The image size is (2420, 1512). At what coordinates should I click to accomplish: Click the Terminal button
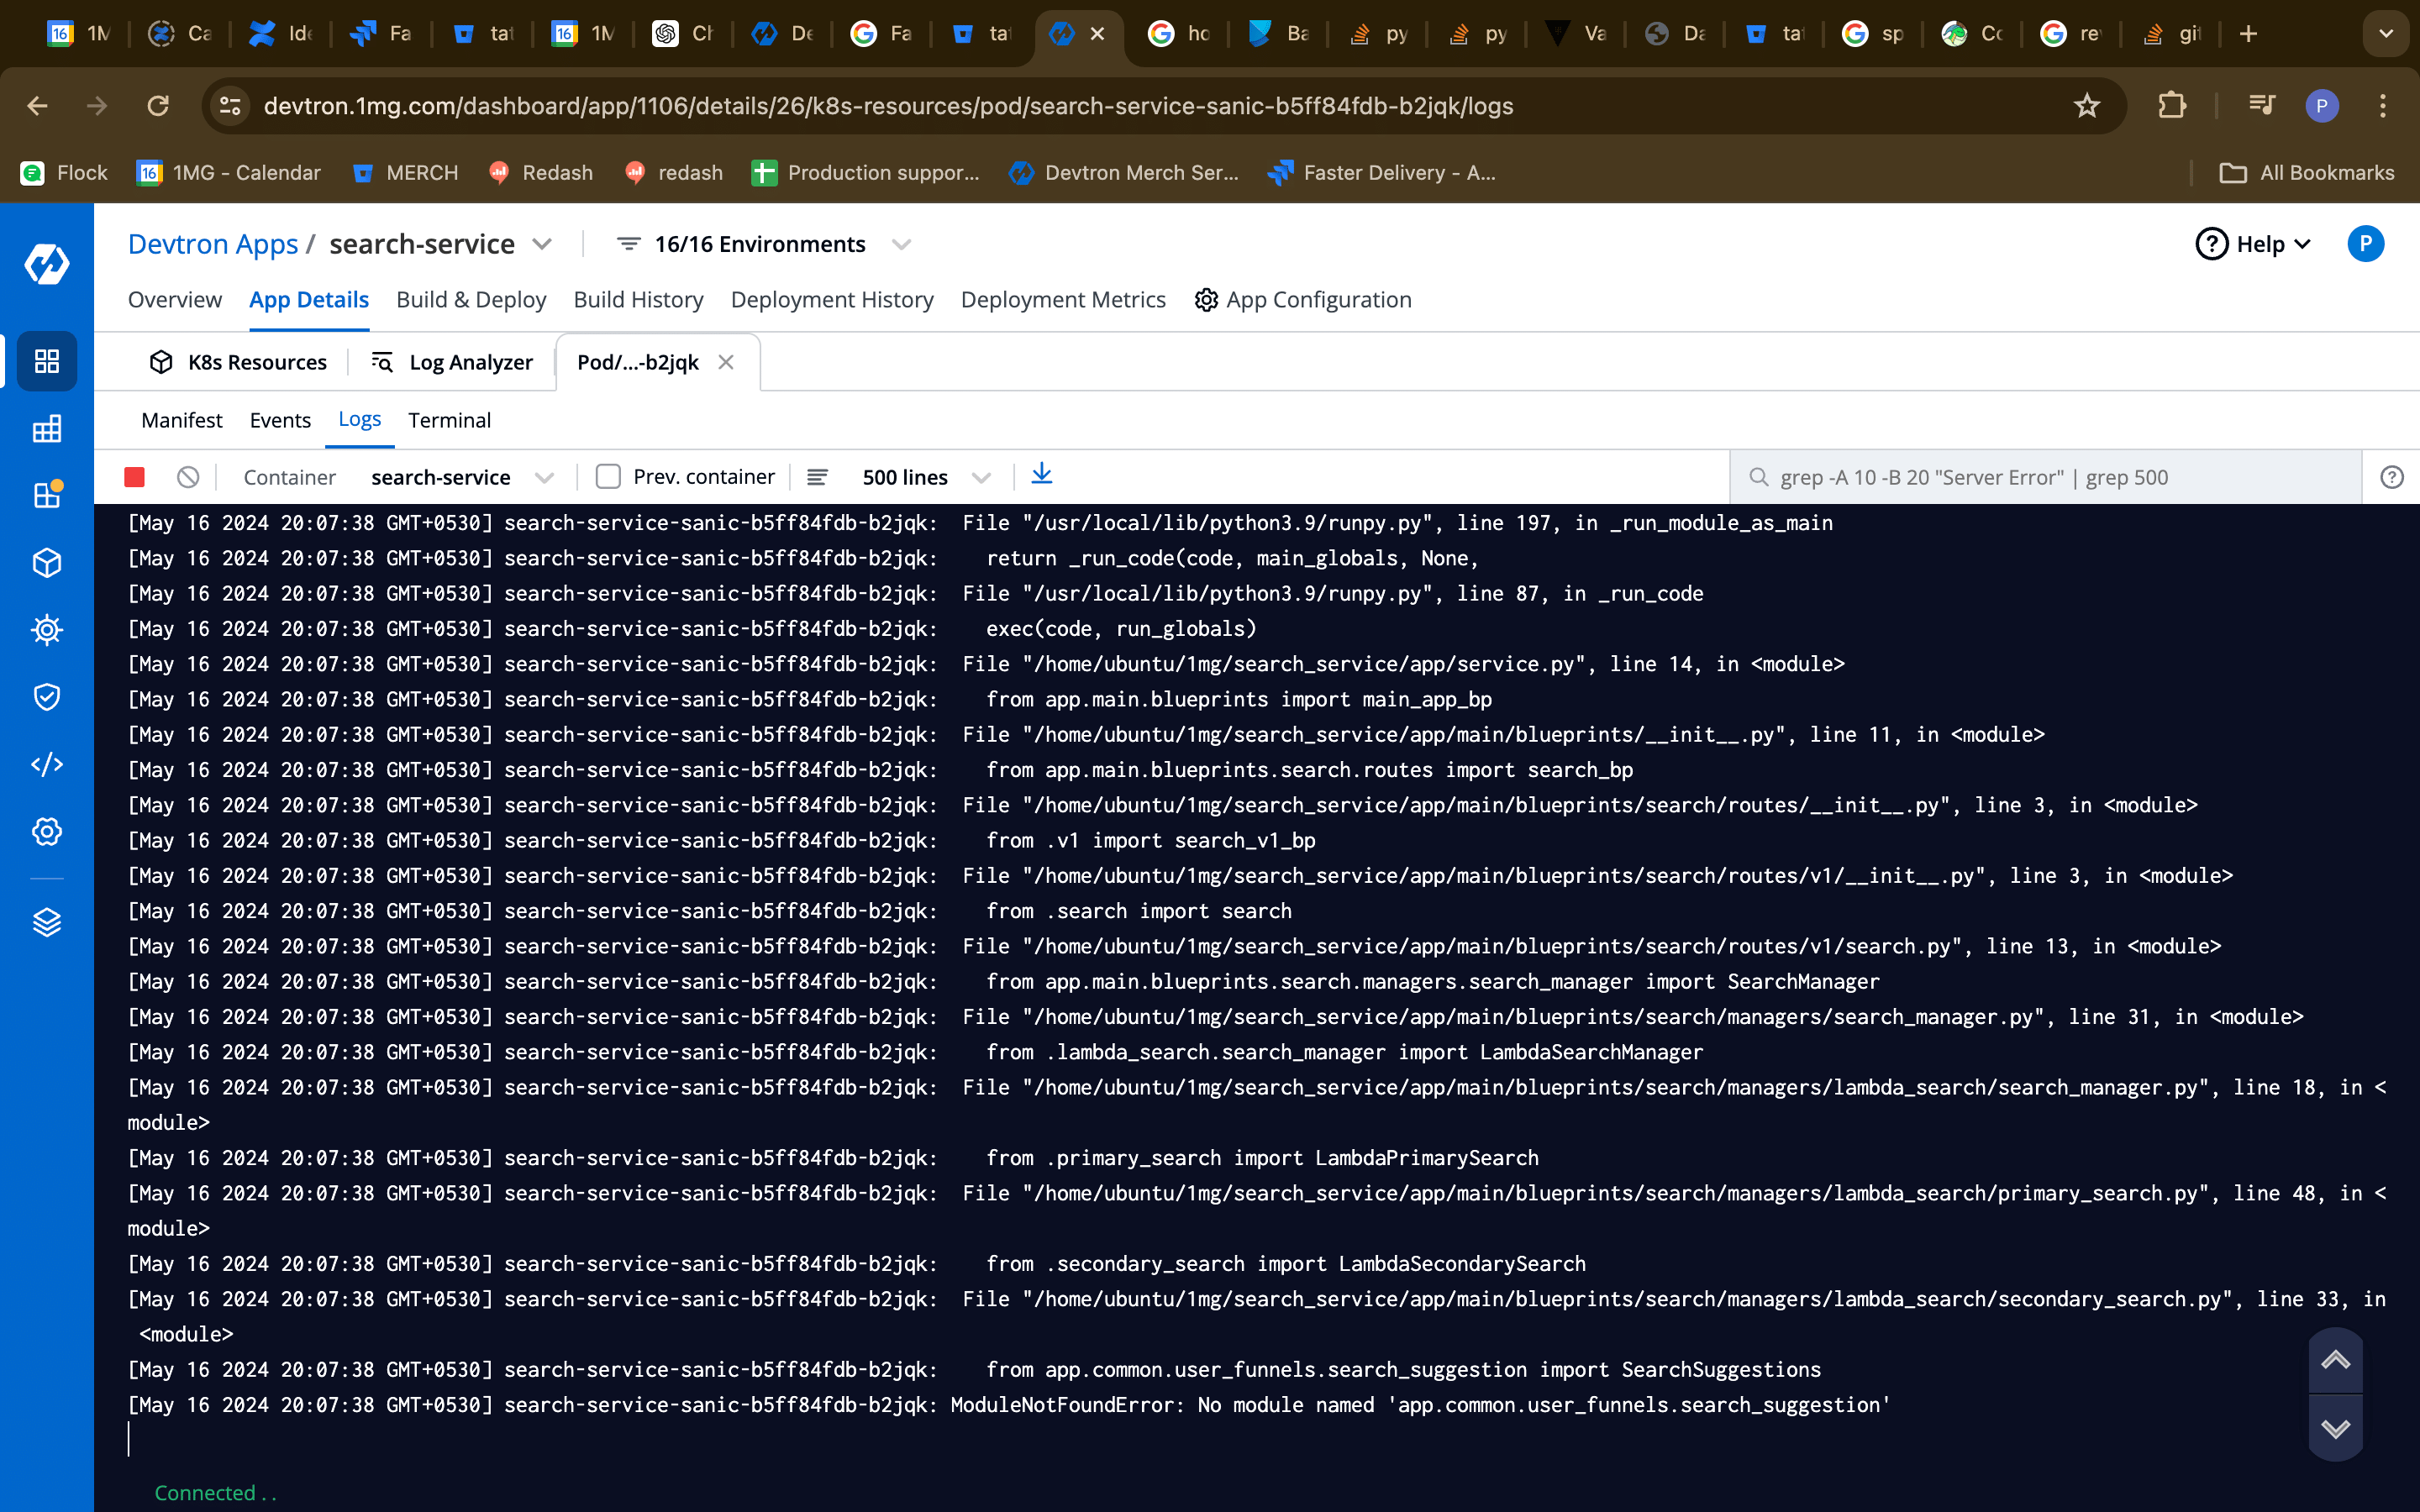tap(450, 420)
